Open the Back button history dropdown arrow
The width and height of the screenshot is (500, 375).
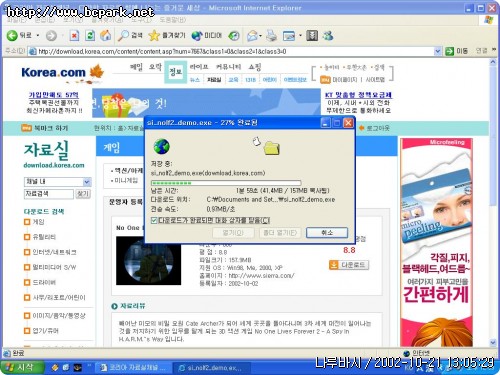coord(38,35)
